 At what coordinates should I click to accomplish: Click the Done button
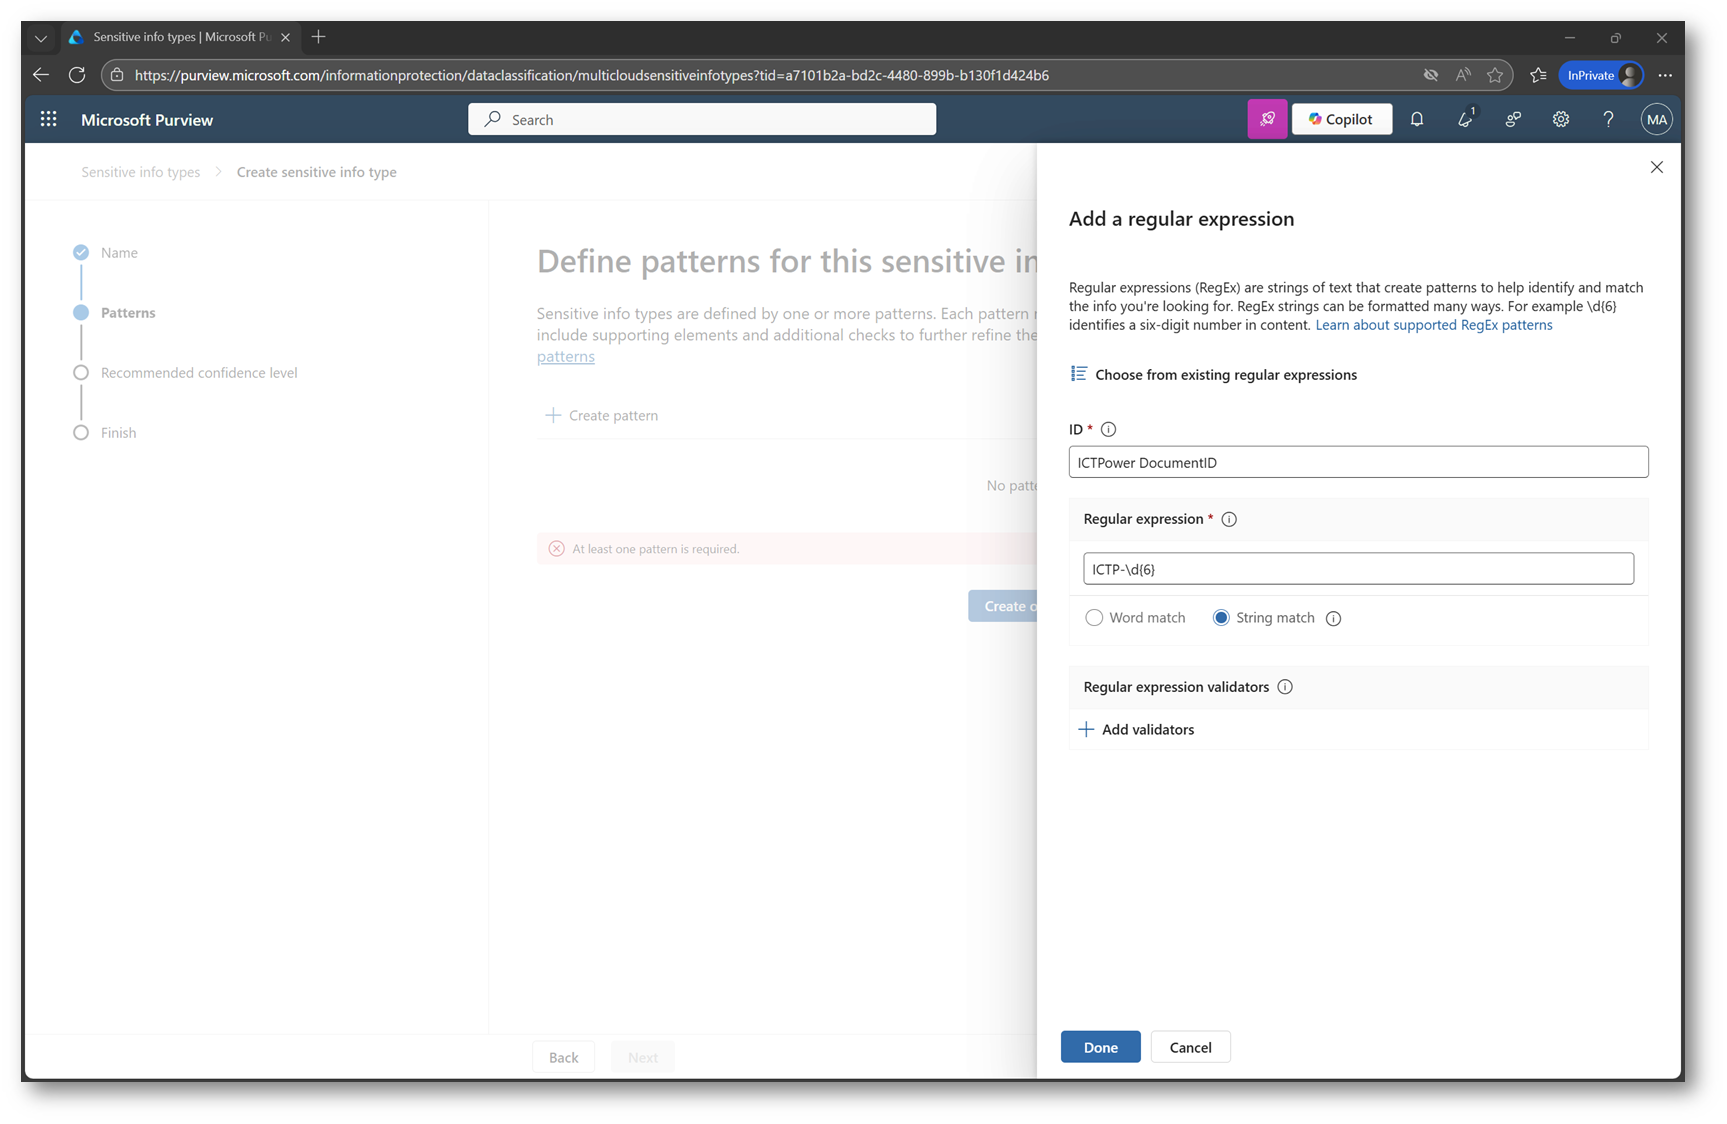1100,1047
